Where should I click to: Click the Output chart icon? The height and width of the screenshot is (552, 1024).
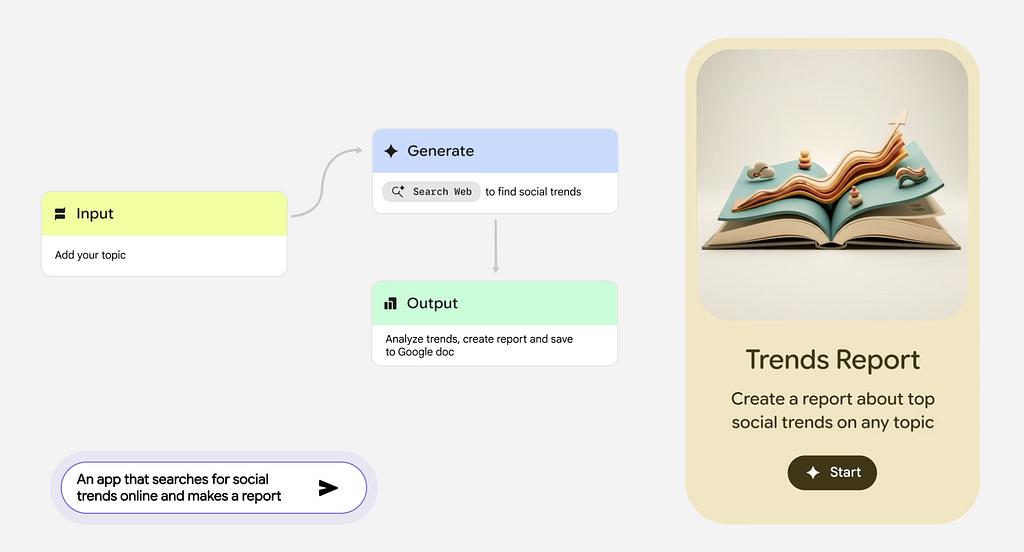pos(391,303)
